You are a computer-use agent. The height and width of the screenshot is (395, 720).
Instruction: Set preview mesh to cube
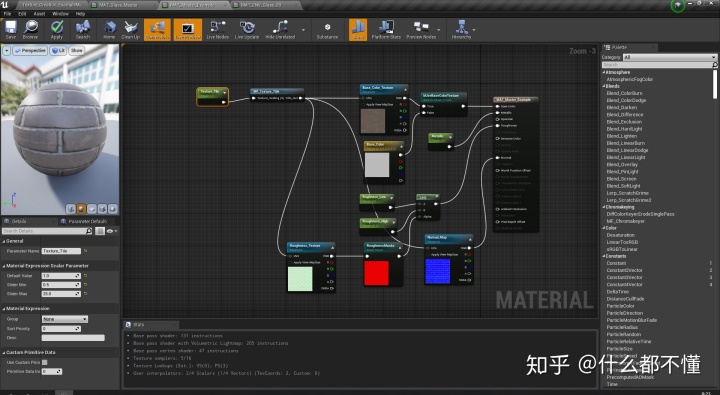[102, 209]
